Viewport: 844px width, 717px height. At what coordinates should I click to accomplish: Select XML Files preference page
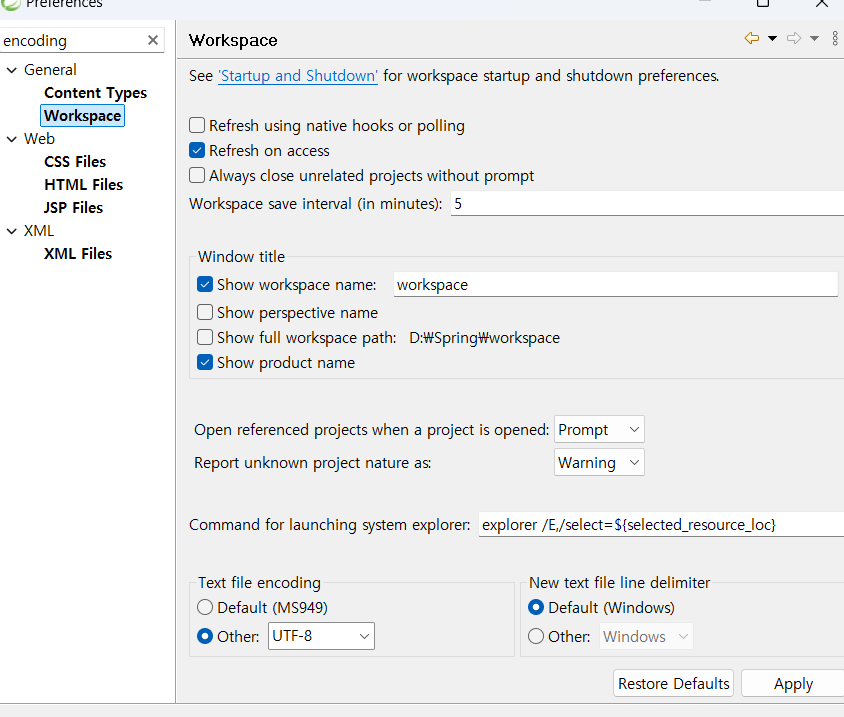pyautogui.click(x=78, y=254)
